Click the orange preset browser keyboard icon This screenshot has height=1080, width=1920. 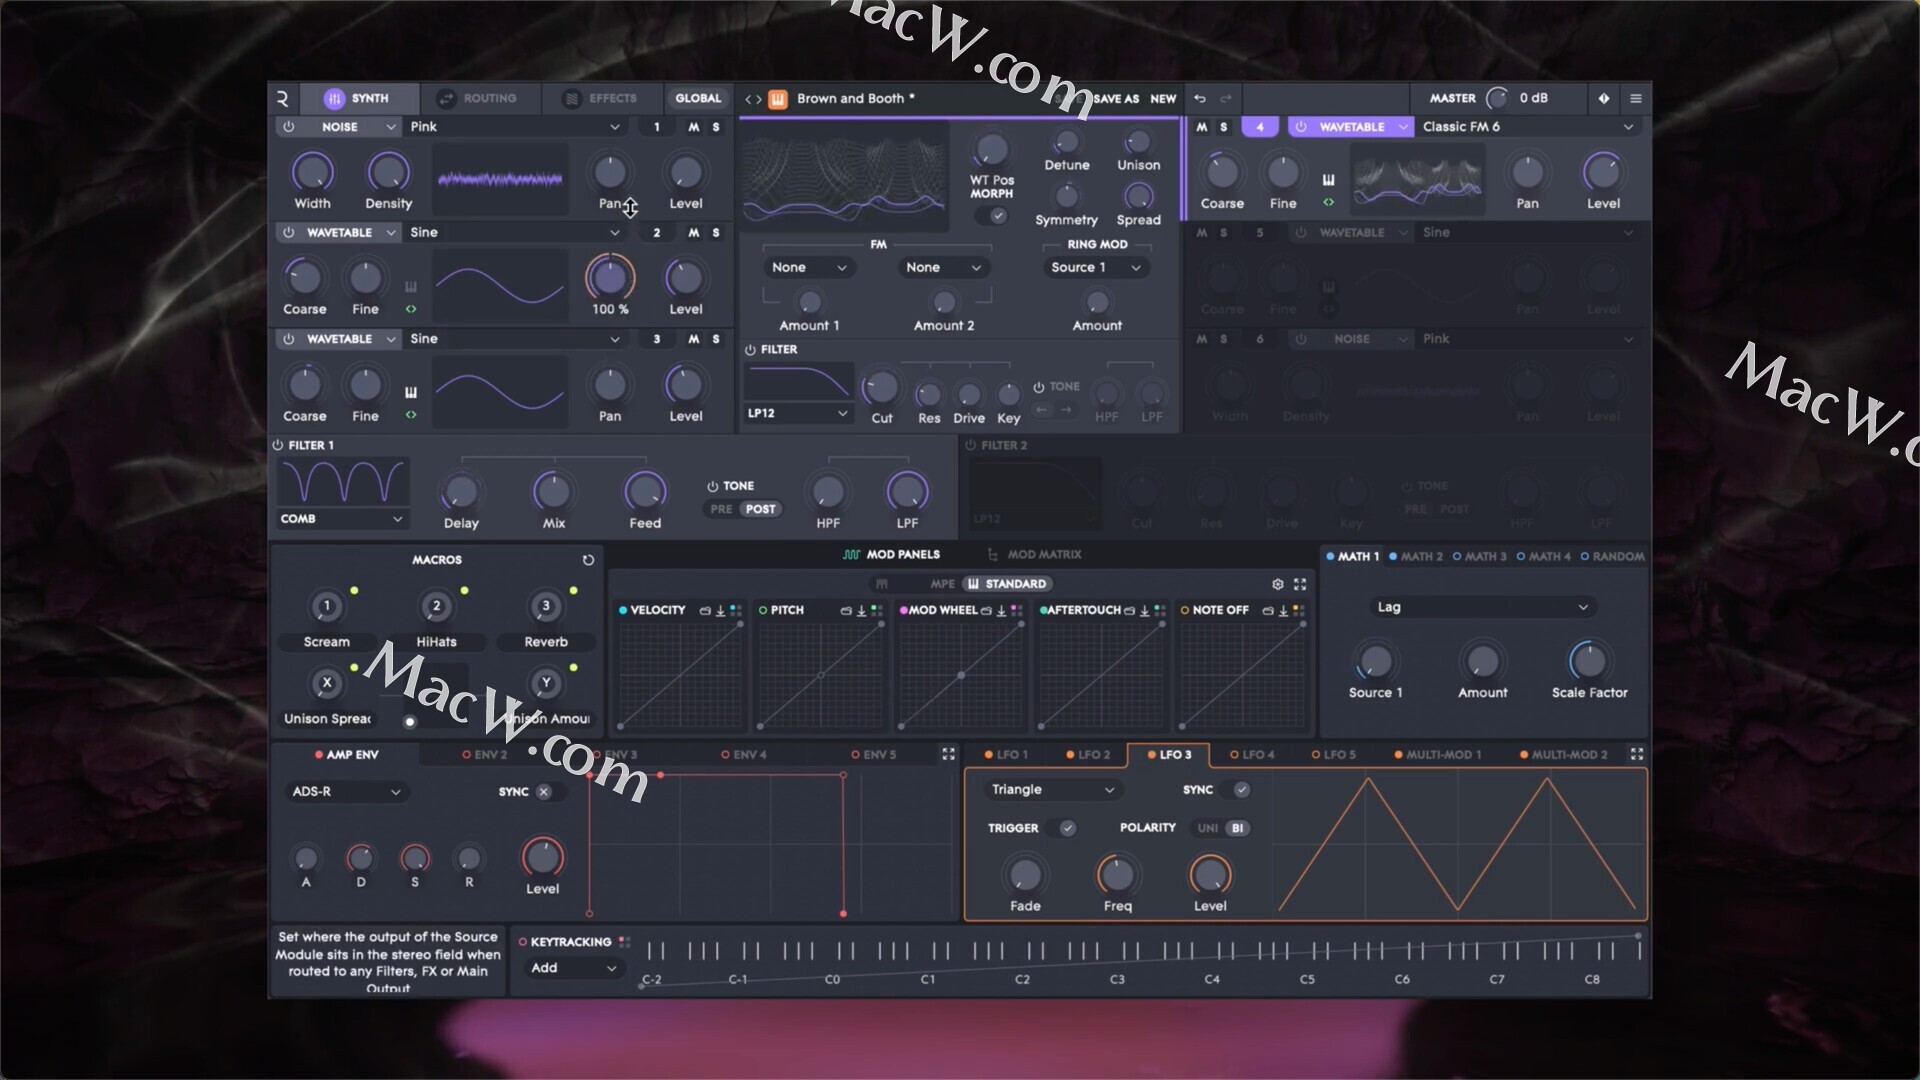click(778, 98)
